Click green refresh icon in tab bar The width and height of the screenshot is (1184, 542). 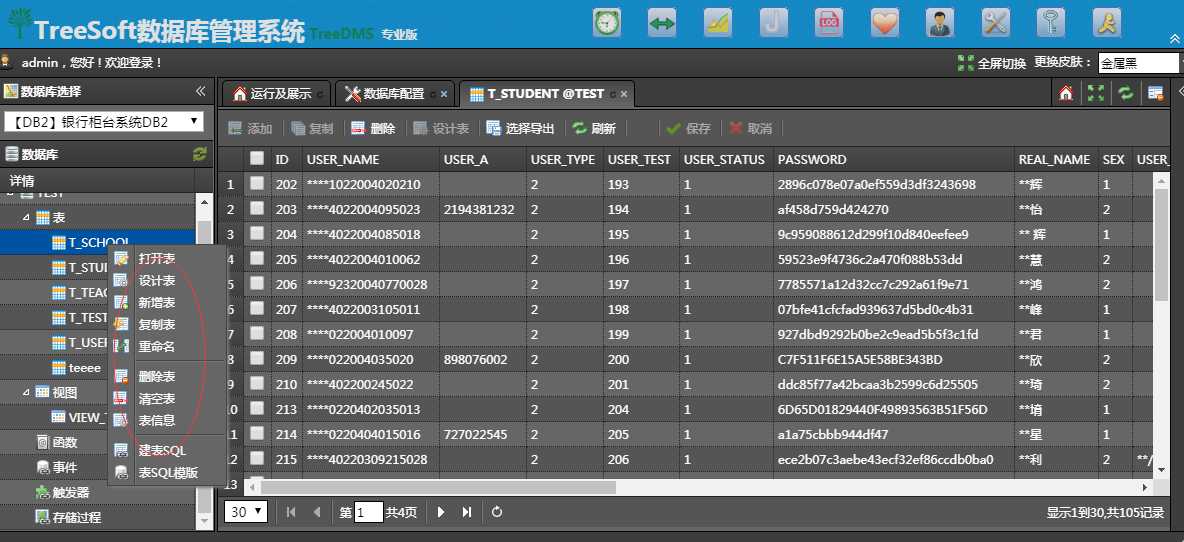click(x=1126, y=93)
